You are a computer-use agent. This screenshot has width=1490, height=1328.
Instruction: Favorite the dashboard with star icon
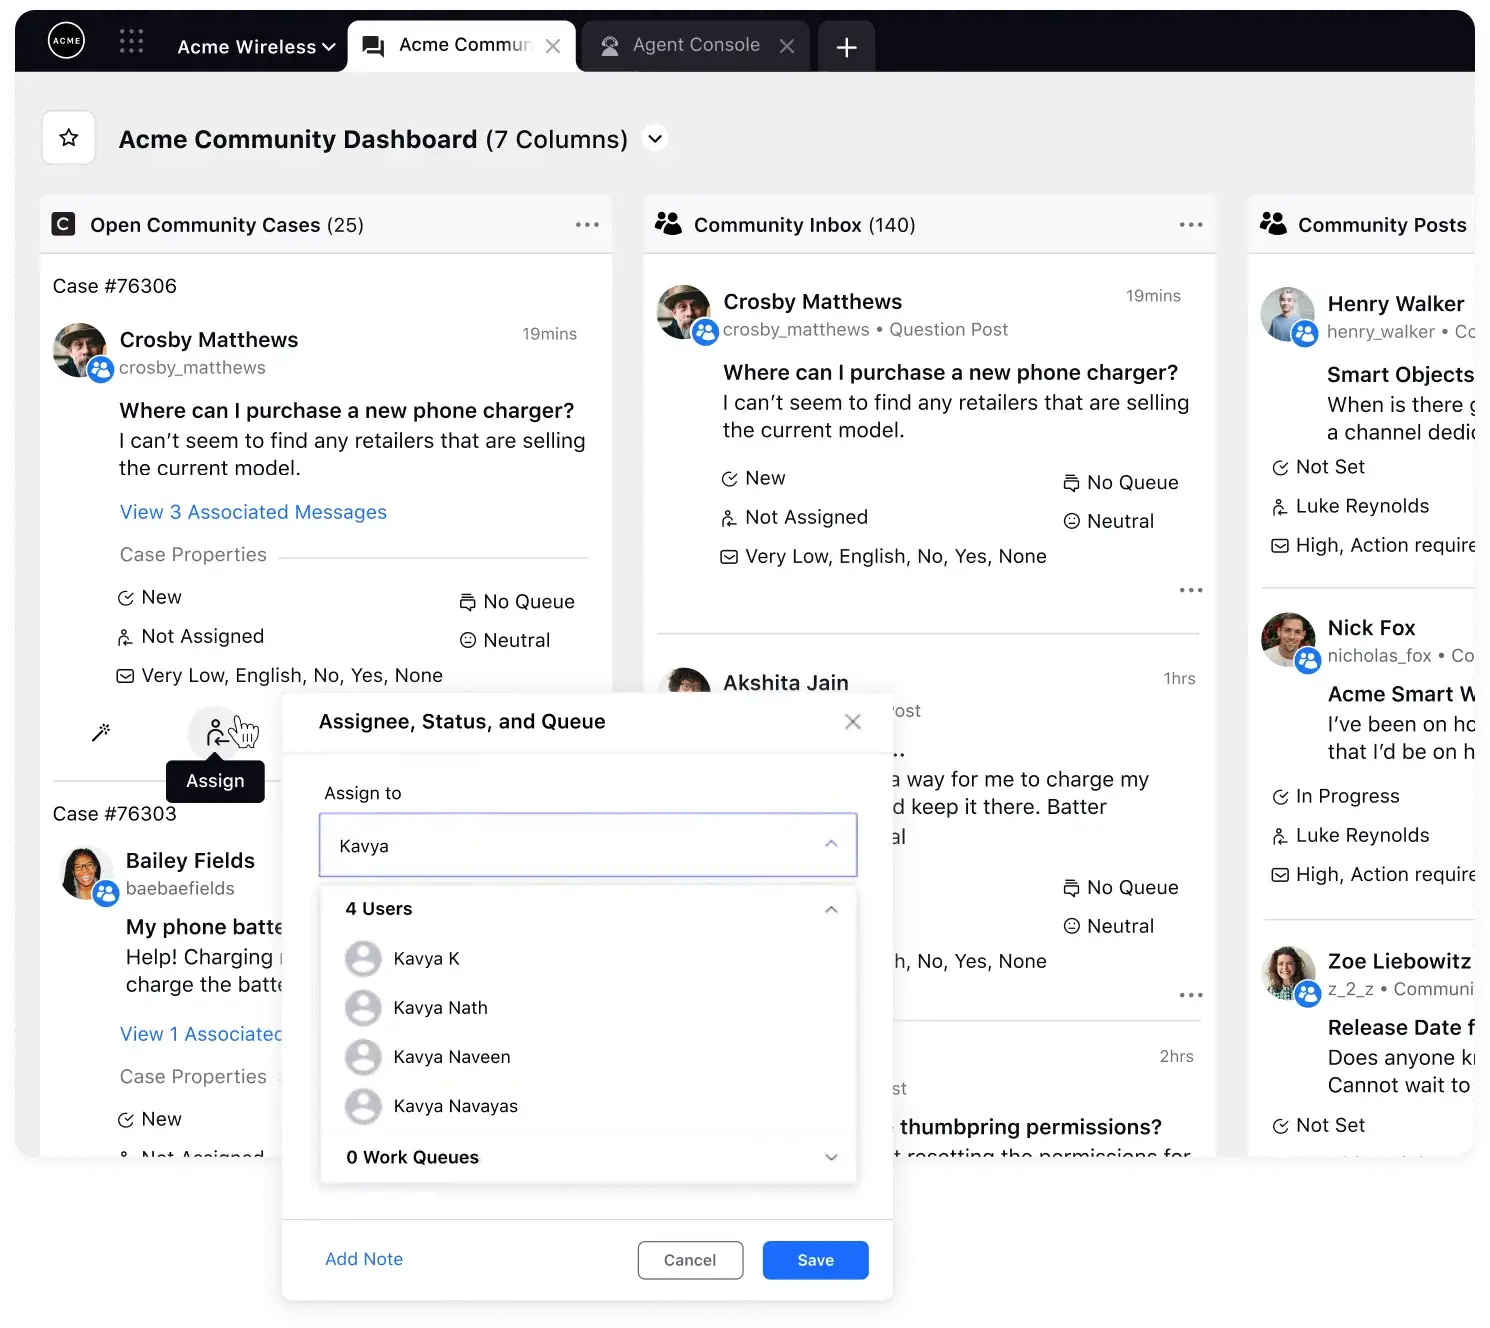[x=69, y=138]
